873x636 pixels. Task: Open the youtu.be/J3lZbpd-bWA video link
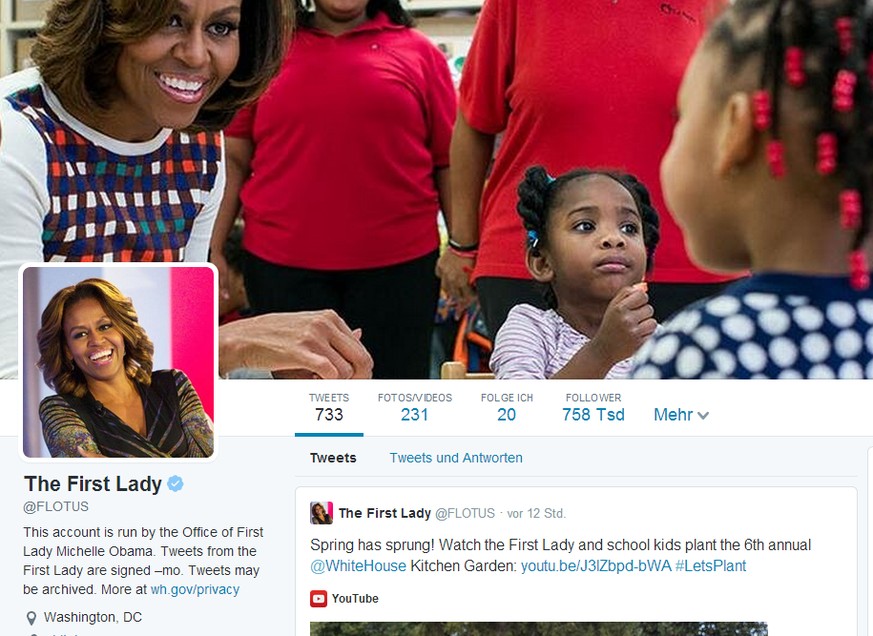click(x=596, y=566)
